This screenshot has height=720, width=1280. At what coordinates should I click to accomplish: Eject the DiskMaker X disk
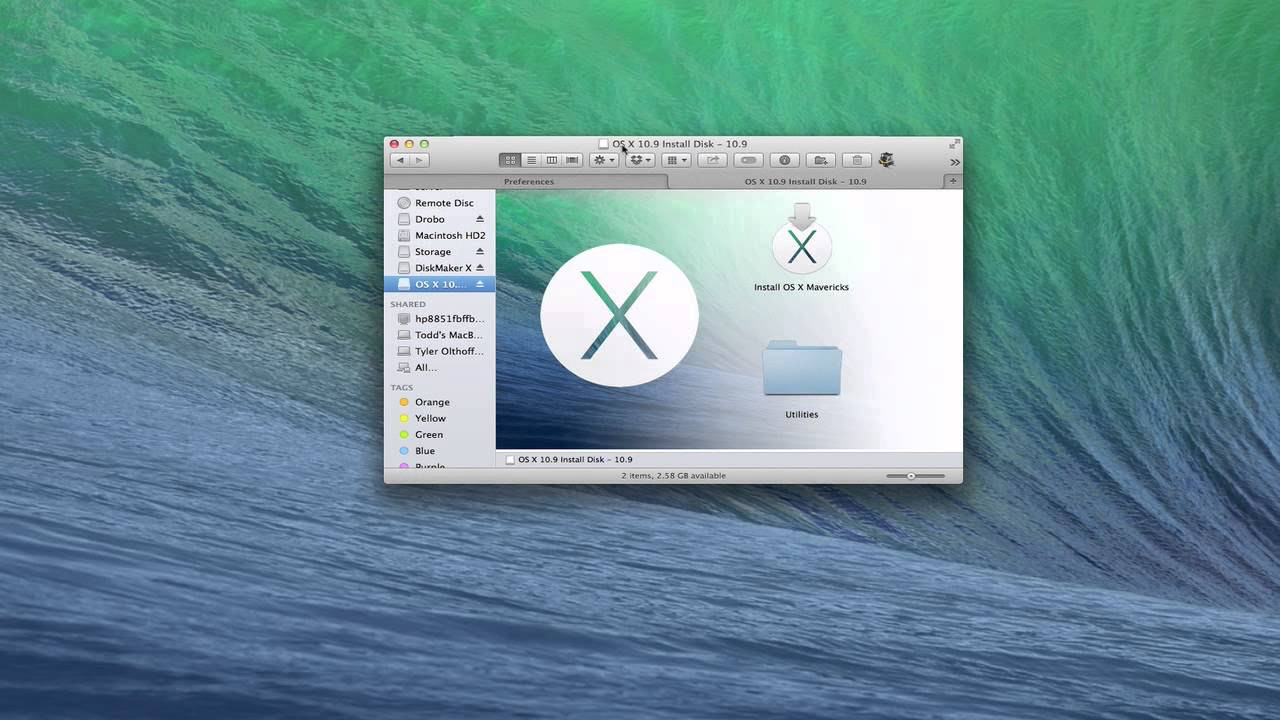click(481, 267)
